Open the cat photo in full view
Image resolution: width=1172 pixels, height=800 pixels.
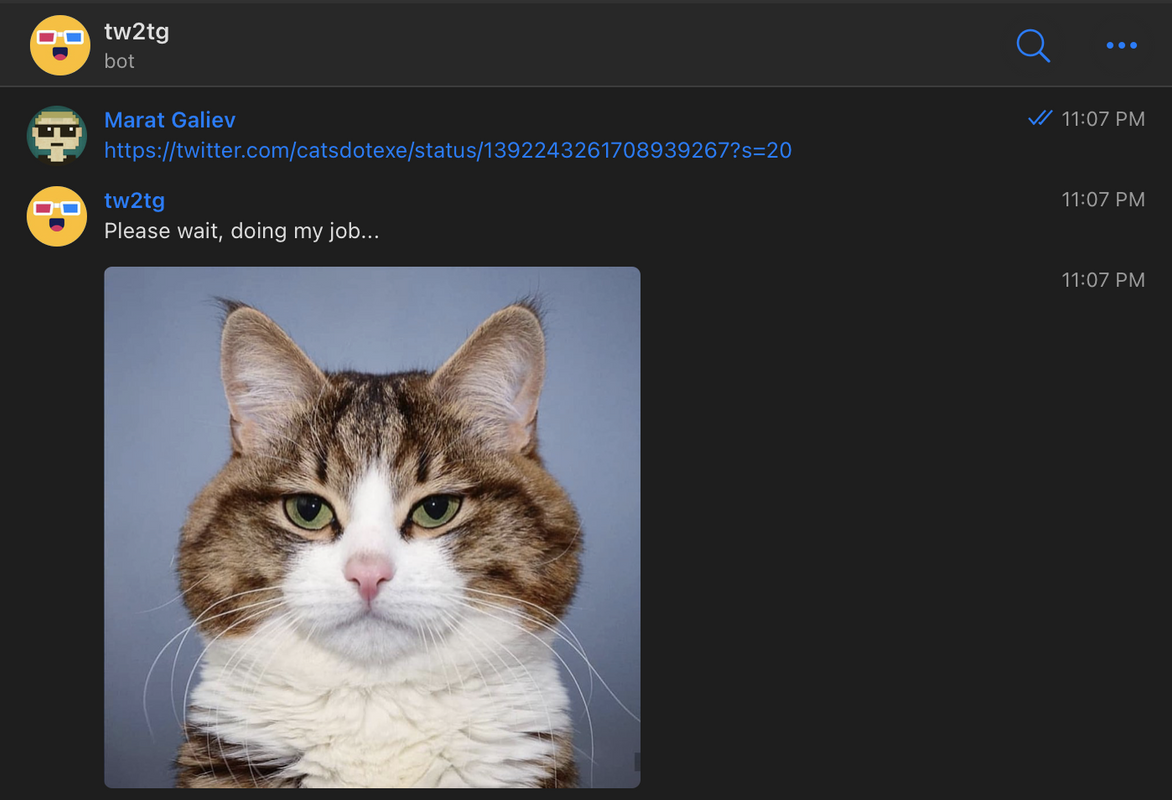pyautogui.click(x=372, y=527)
